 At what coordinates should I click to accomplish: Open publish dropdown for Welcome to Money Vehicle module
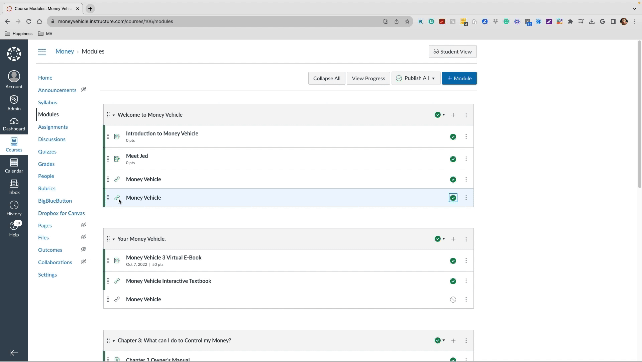point(439,115)
